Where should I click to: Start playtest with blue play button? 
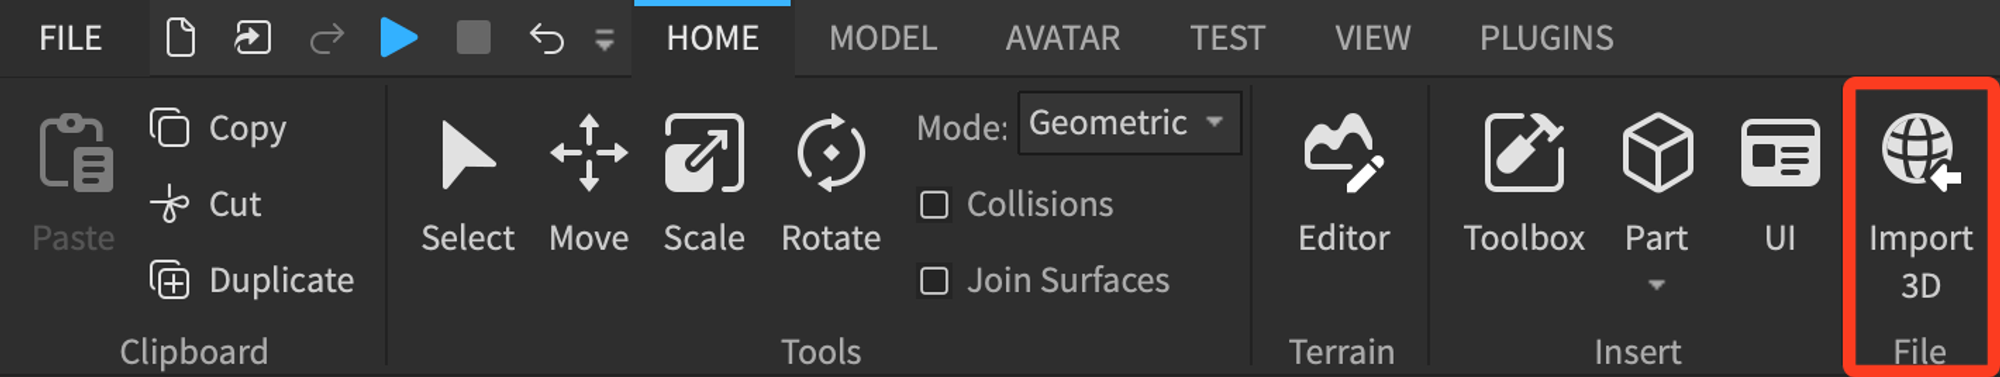tap(399, 38)
